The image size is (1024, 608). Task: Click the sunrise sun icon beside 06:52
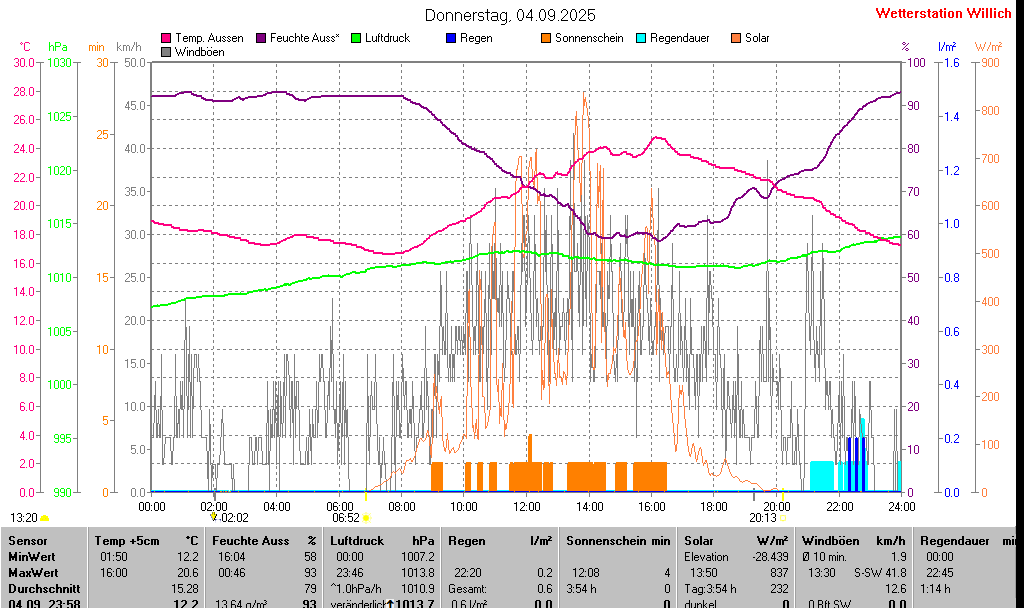[x=367, y=518]
